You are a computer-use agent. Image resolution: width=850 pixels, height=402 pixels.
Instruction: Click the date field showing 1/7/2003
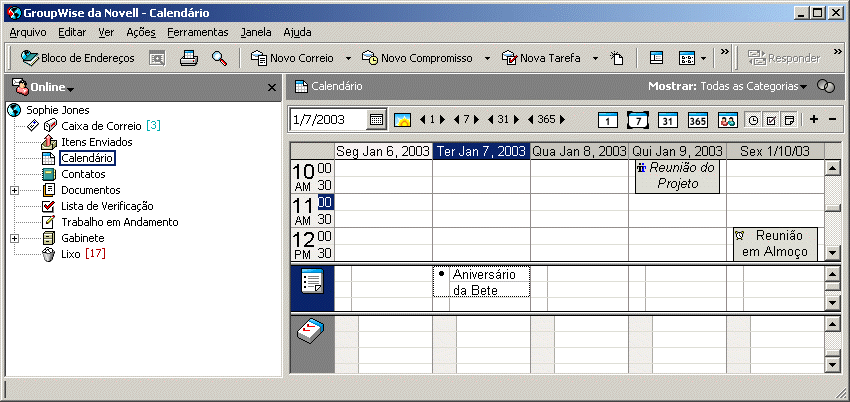[x=329, y=120]
